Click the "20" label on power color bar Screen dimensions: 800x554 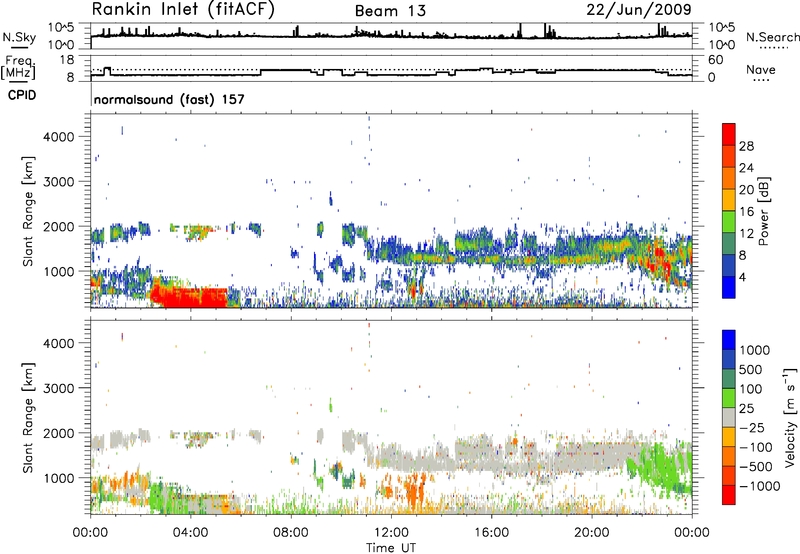(746, 190)
